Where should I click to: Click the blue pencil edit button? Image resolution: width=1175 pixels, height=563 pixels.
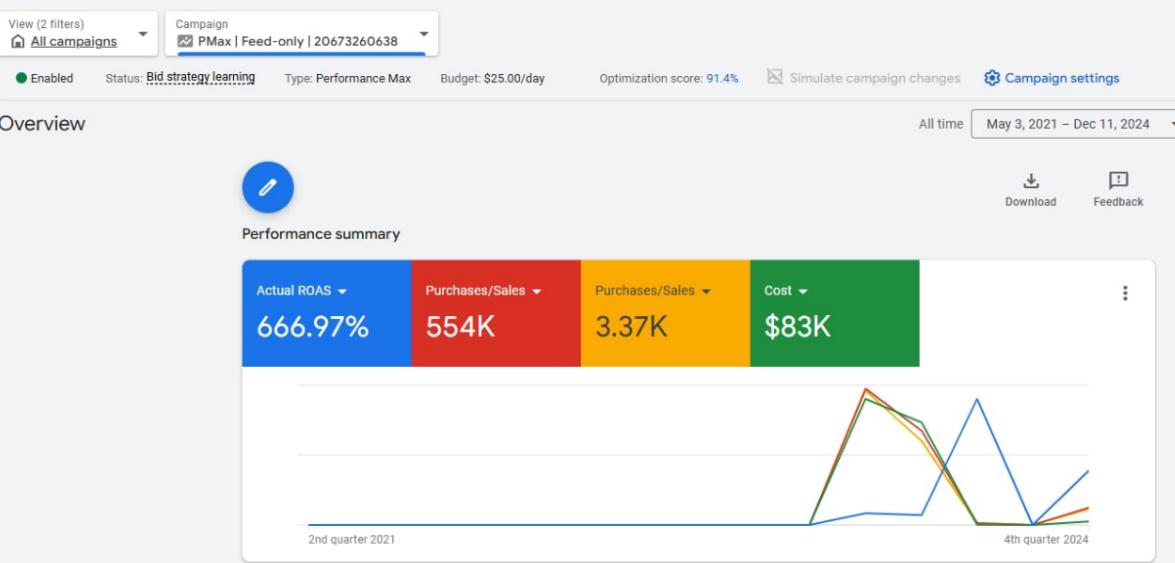268,187
